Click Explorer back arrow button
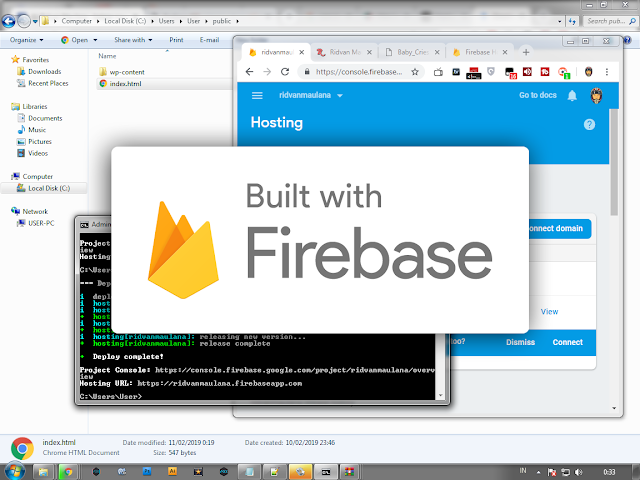Screen dimensions: 640x480 9,21
